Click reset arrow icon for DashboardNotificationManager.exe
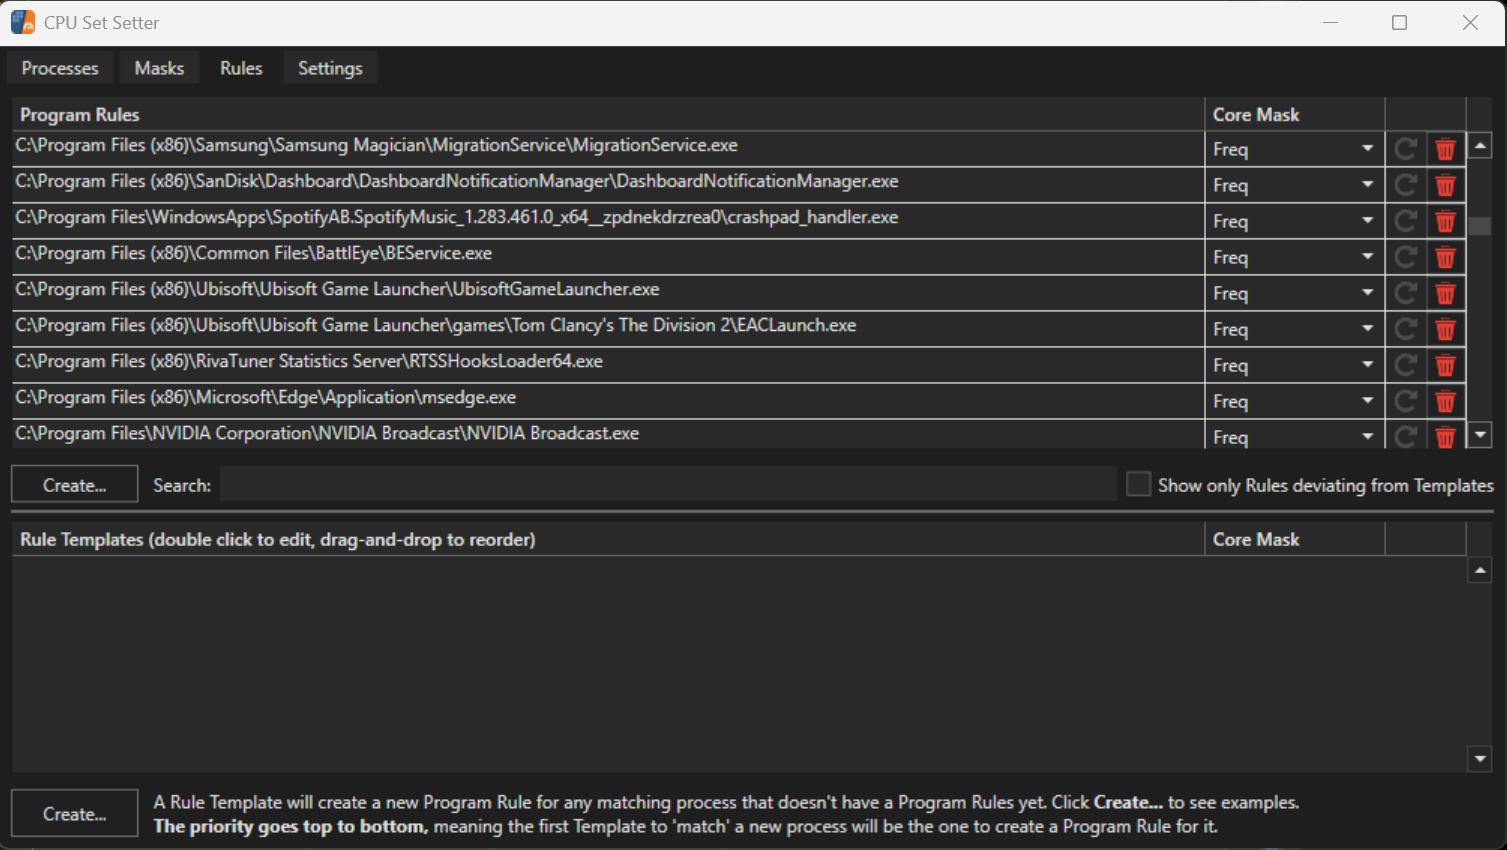This screenshot has width=1507, height=850. pyautogui.click(x=1406, y=185)
